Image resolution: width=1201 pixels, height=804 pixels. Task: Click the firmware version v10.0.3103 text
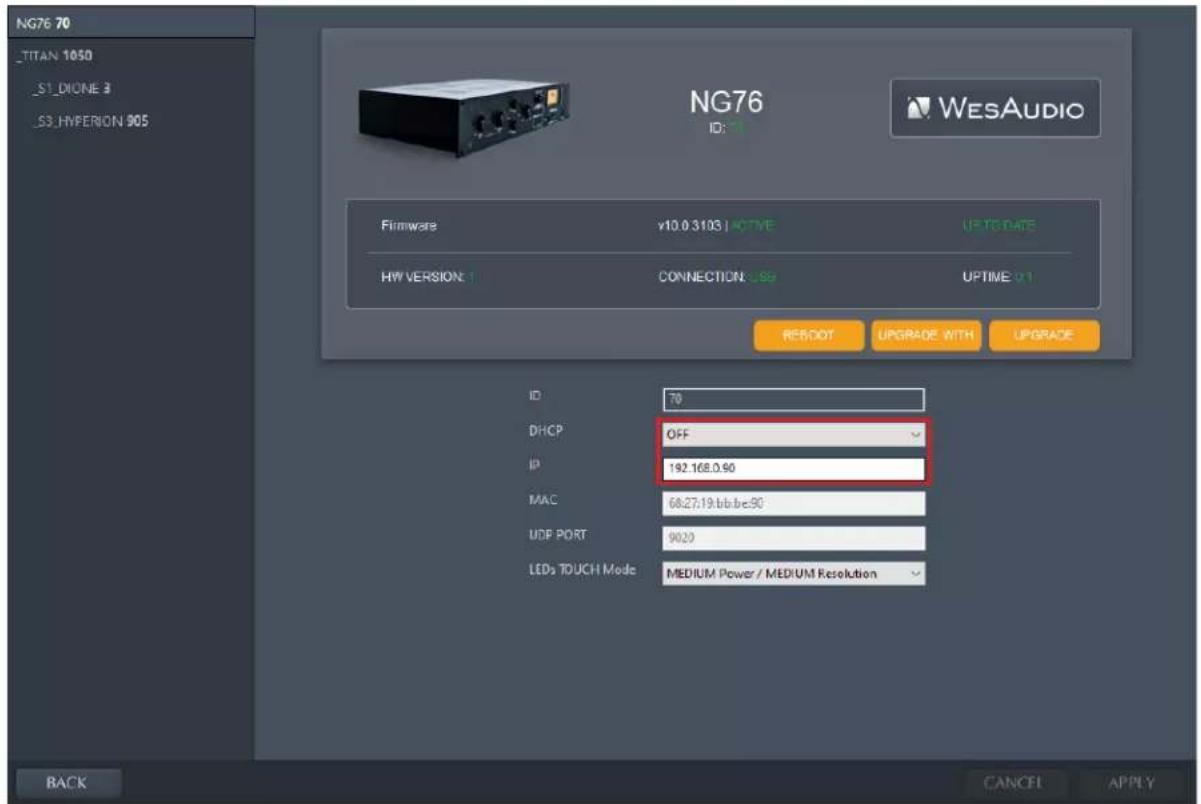[x=685, y=227]
